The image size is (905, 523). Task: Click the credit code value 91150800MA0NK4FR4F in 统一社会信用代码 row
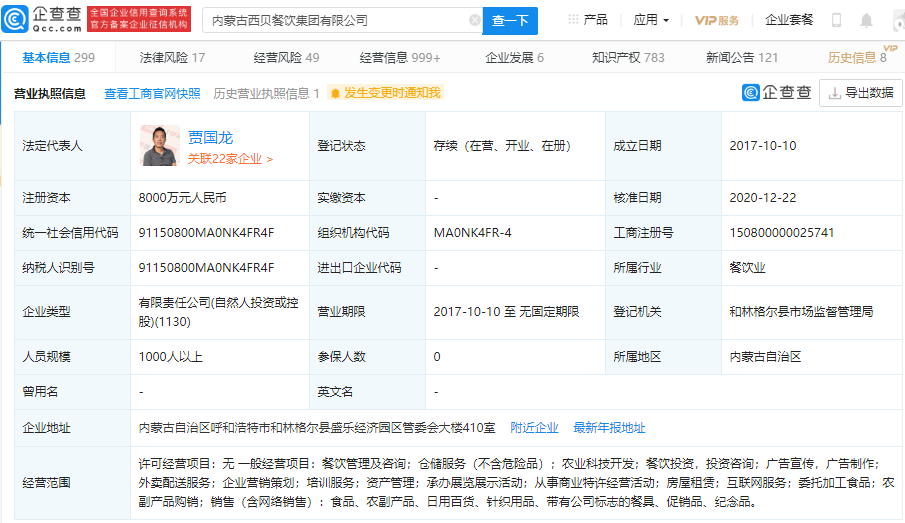tap(206, 233)
